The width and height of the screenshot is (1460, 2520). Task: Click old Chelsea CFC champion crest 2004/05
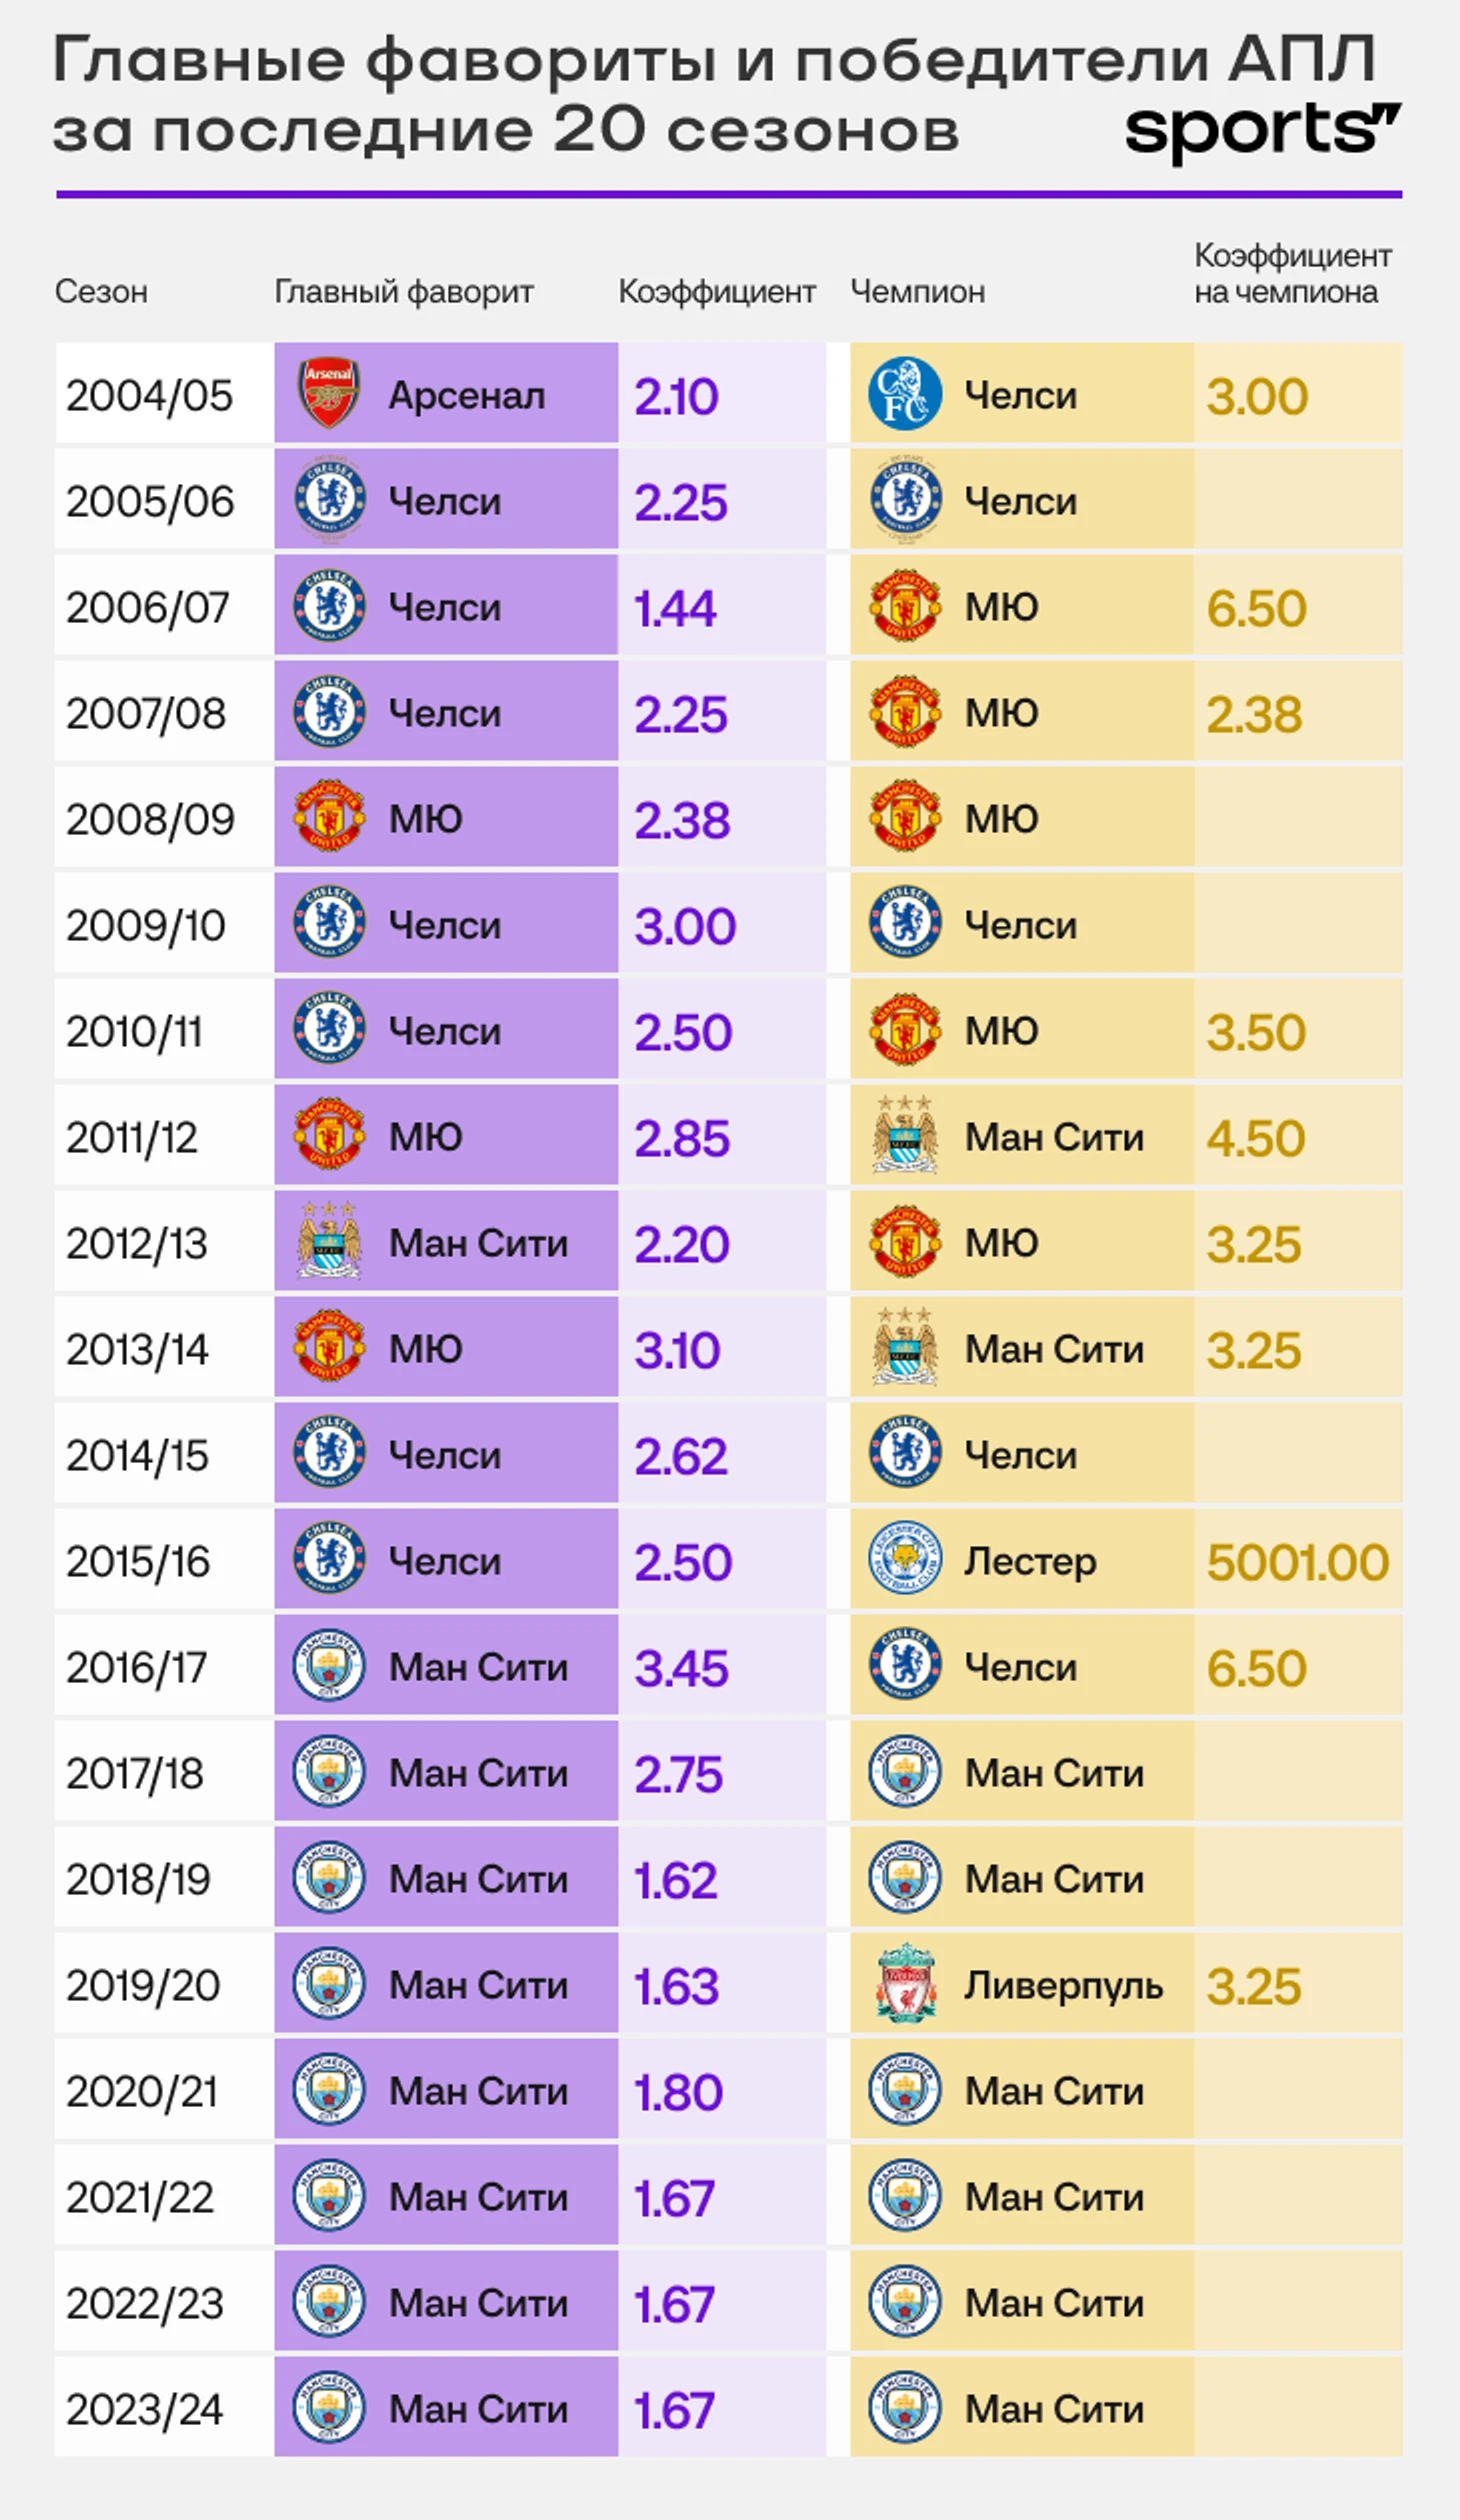(x=904, y=394)
